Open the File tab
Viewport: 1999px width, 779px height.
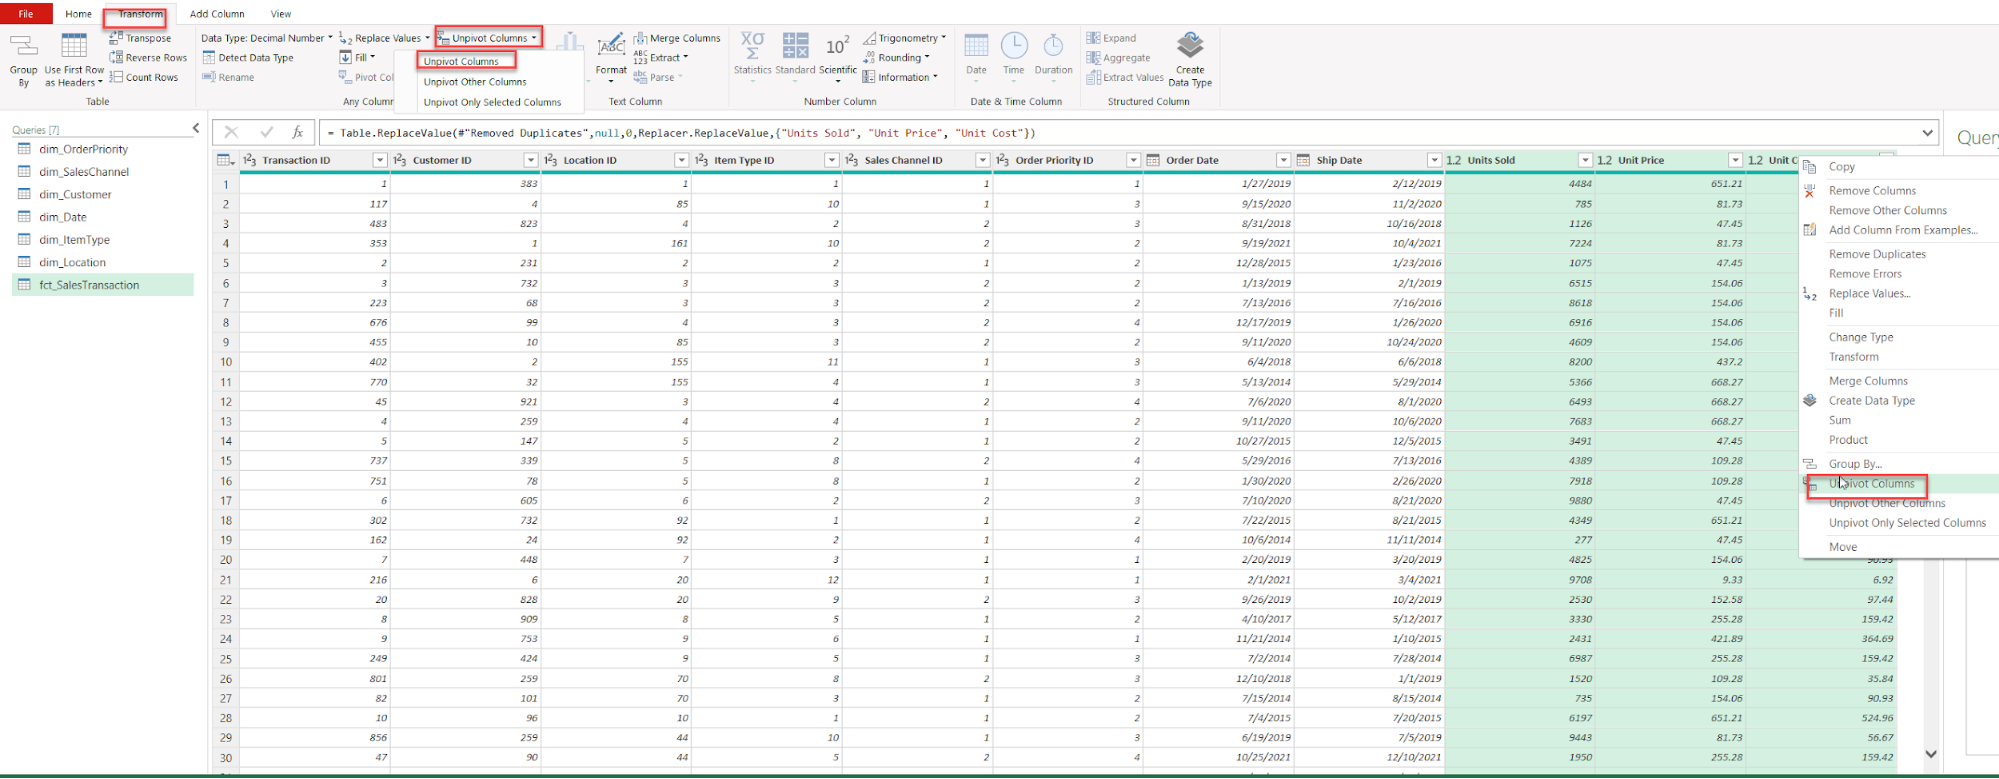(x=26, y=13)
